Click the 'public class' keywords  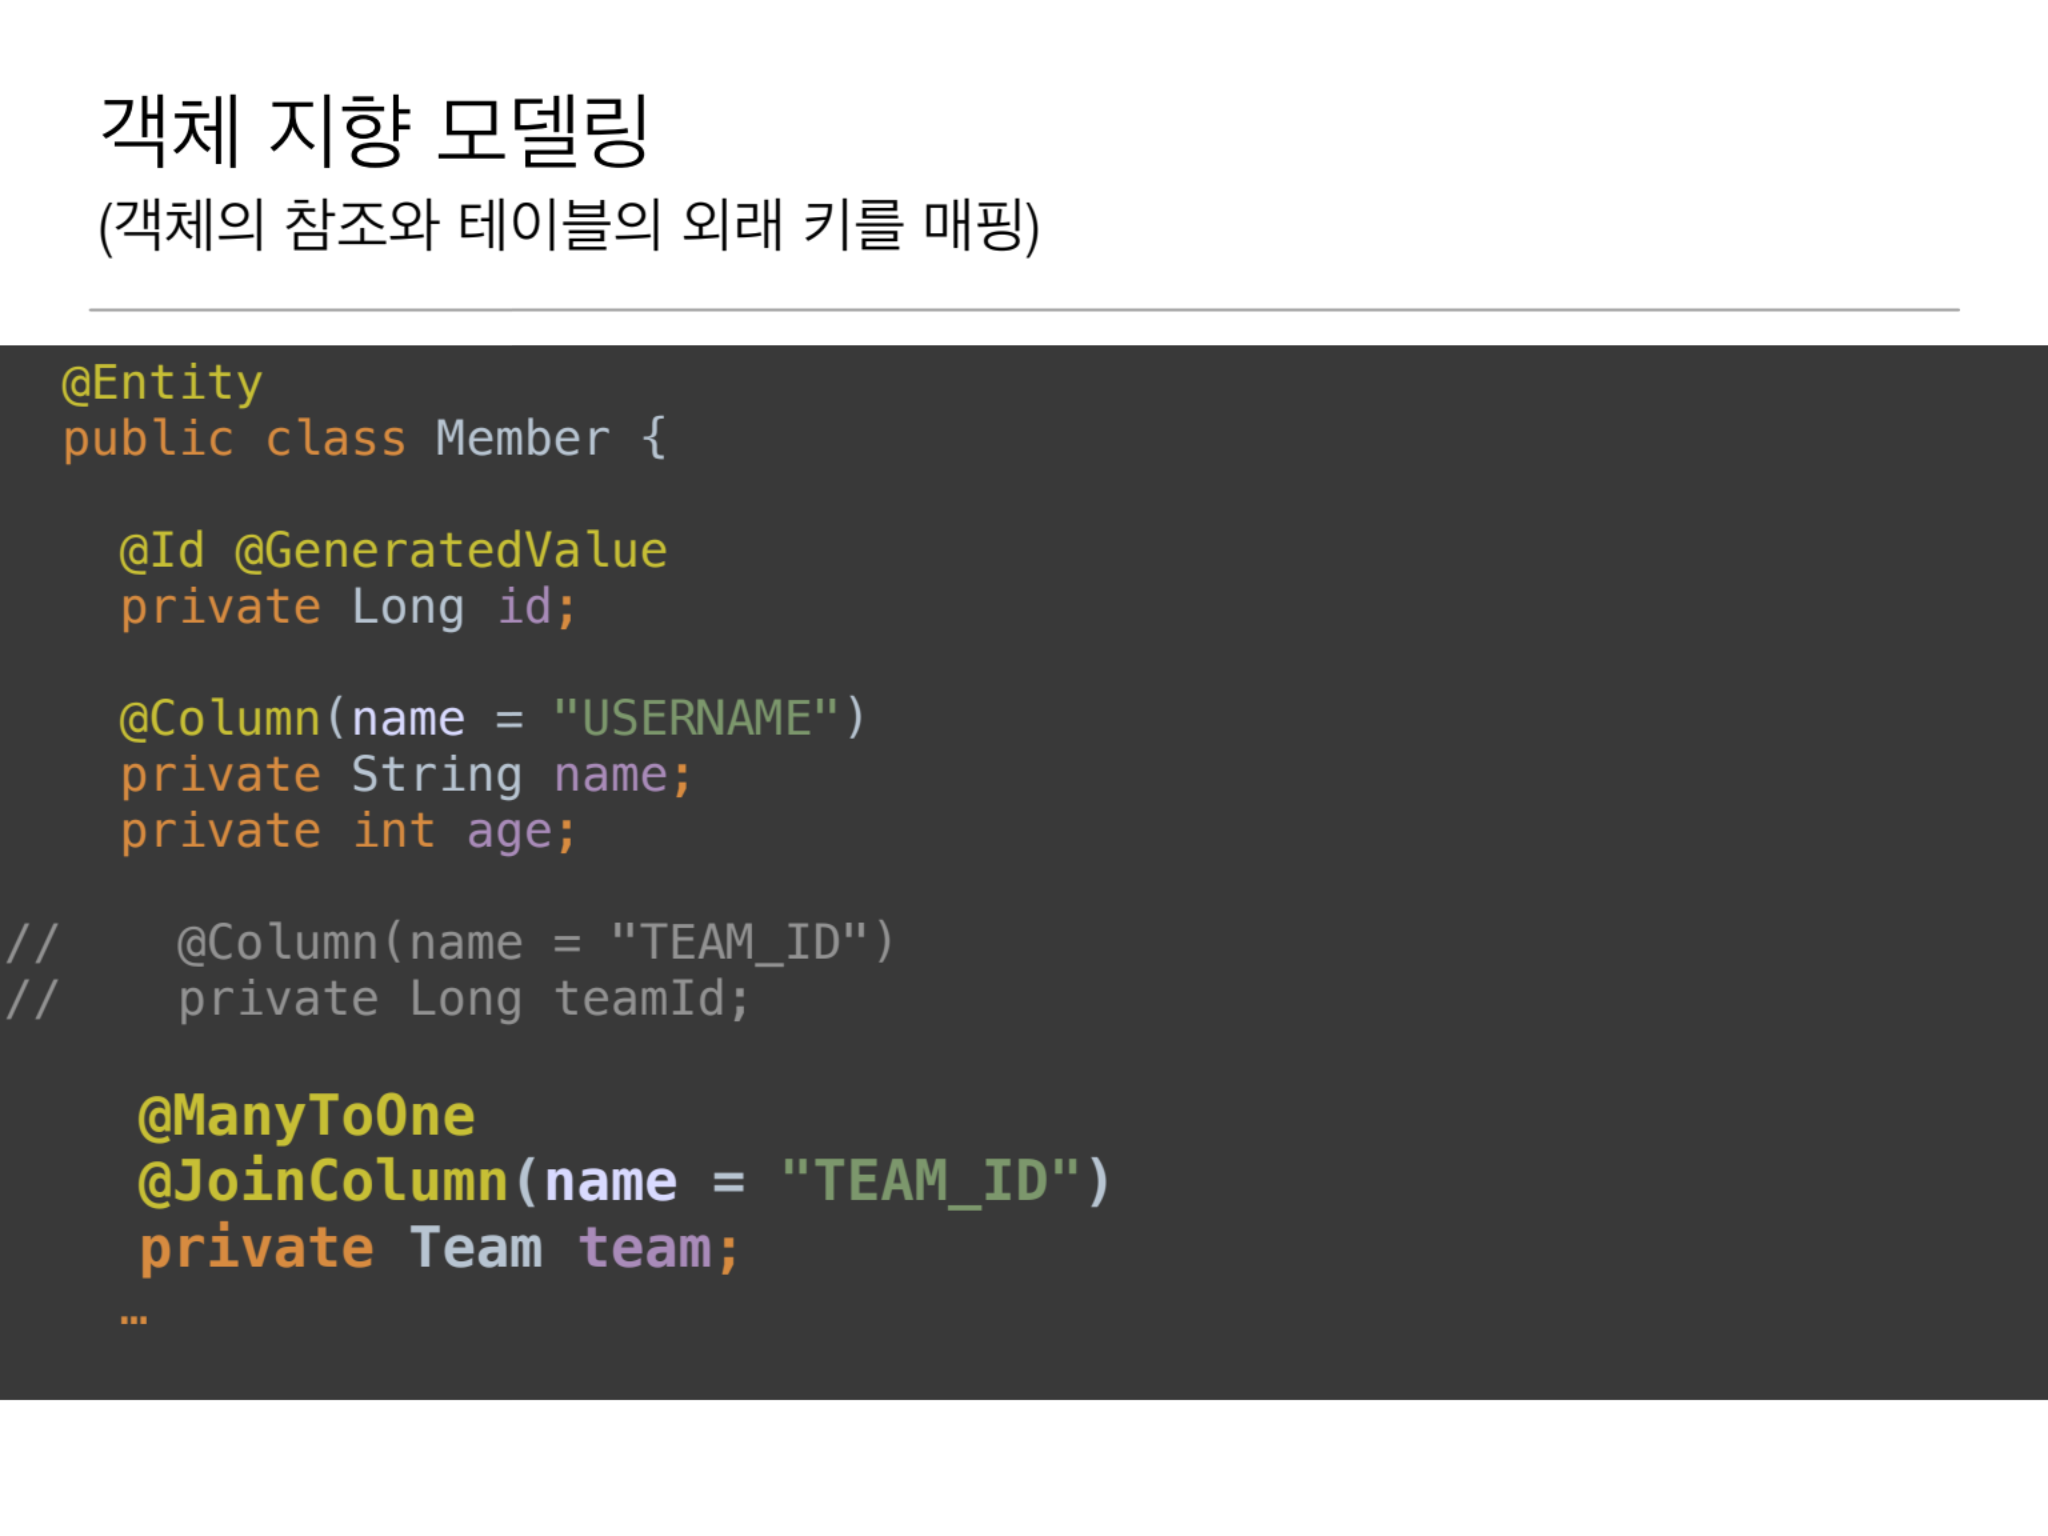point(233,439)
